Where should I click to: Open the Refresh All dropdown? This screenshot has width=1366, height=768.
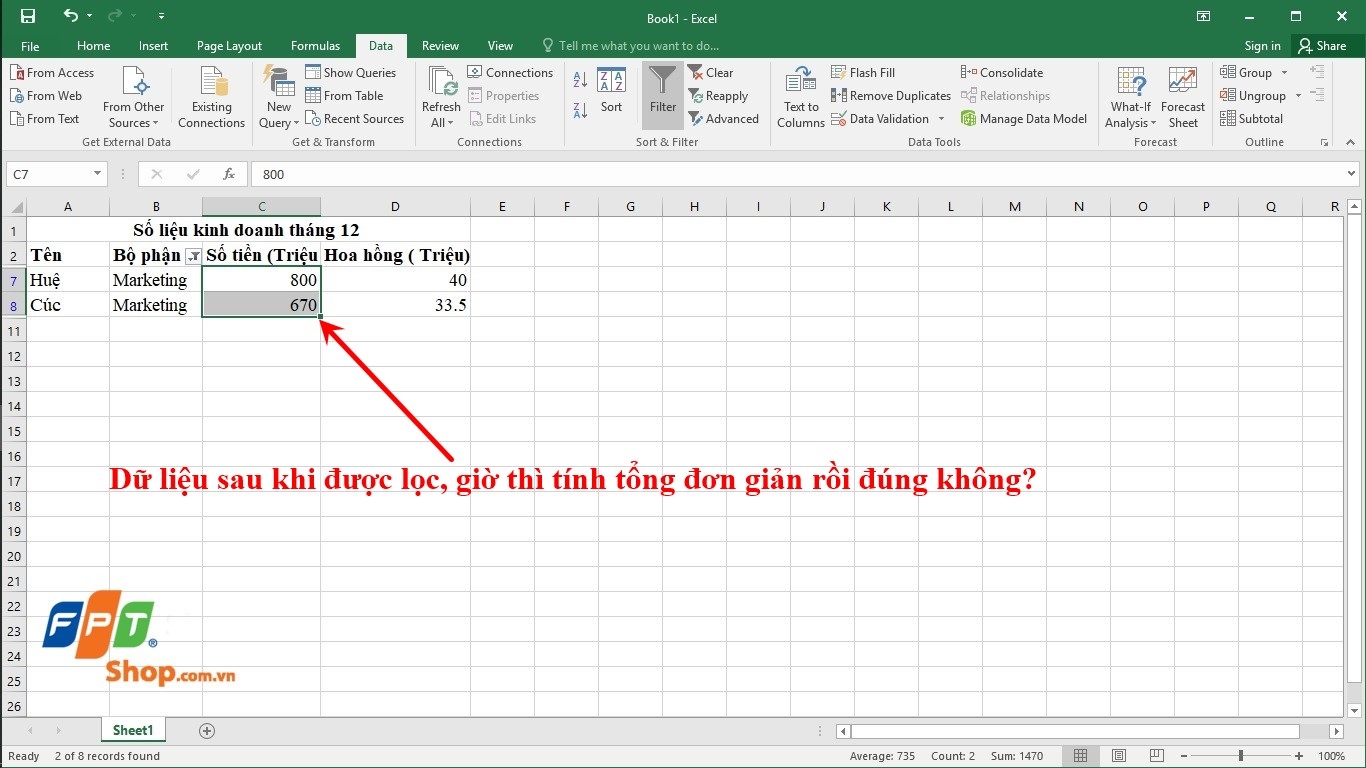[x=441, y=97]
